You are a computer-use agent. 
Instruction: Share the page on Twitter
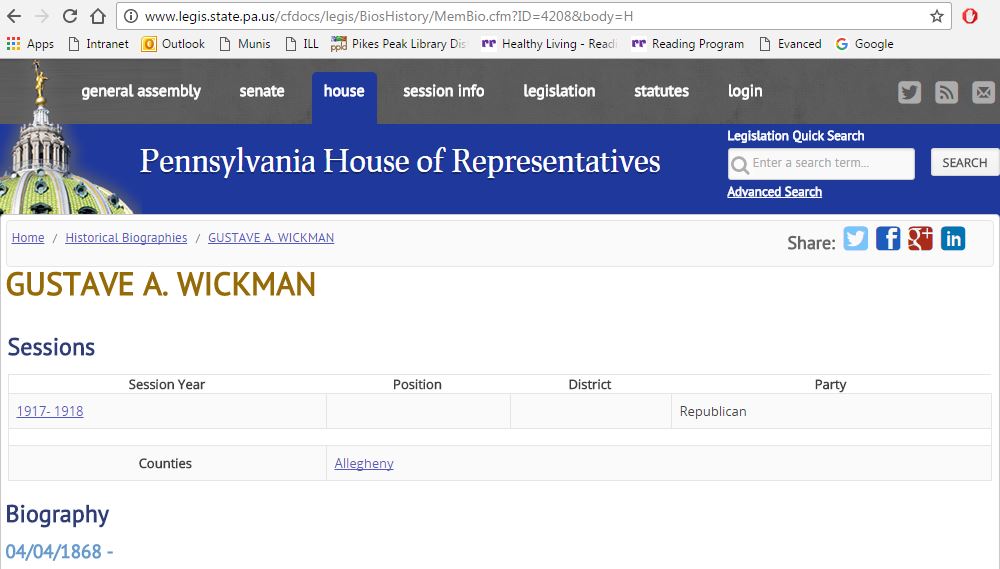tap(856, 239)
